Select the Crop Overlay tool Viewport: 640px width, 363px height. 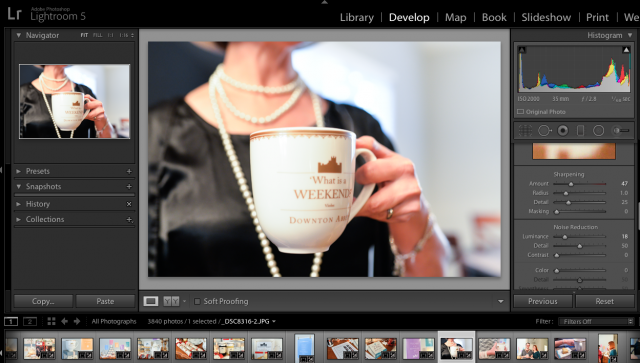pyautogui.click(x=525, y=131)
